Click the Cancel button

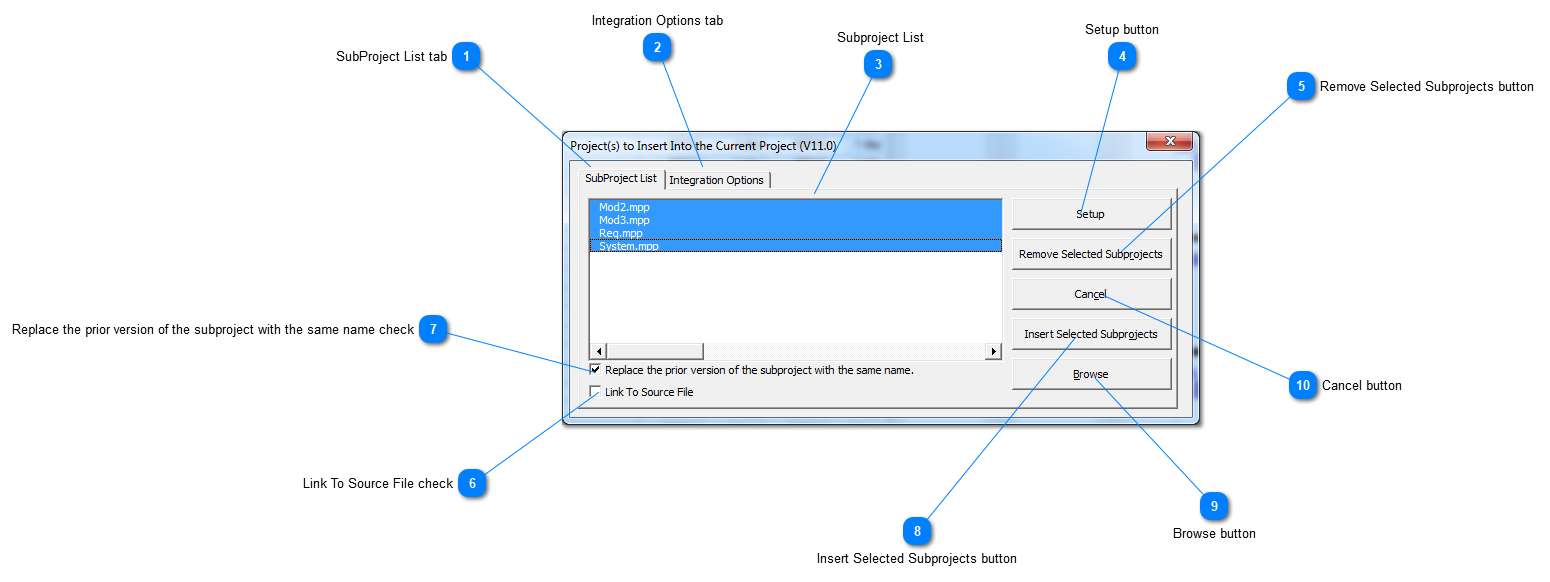coord(1091,294)
